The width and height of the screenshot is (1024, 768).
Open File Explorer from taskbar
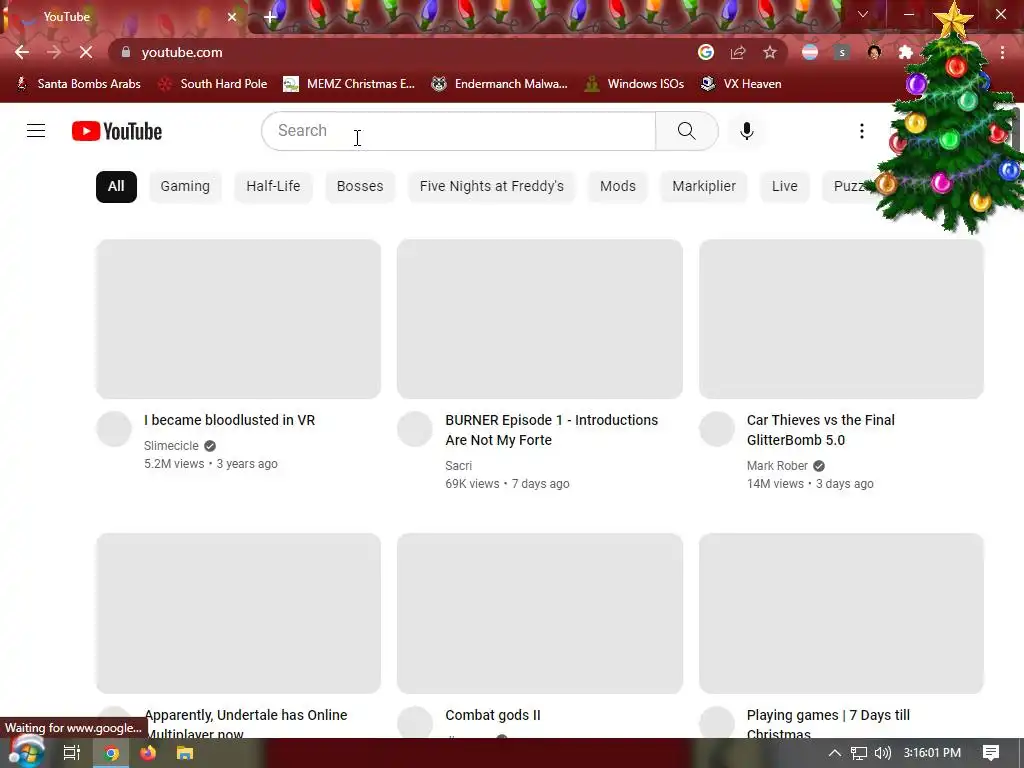tap(185, 753)
